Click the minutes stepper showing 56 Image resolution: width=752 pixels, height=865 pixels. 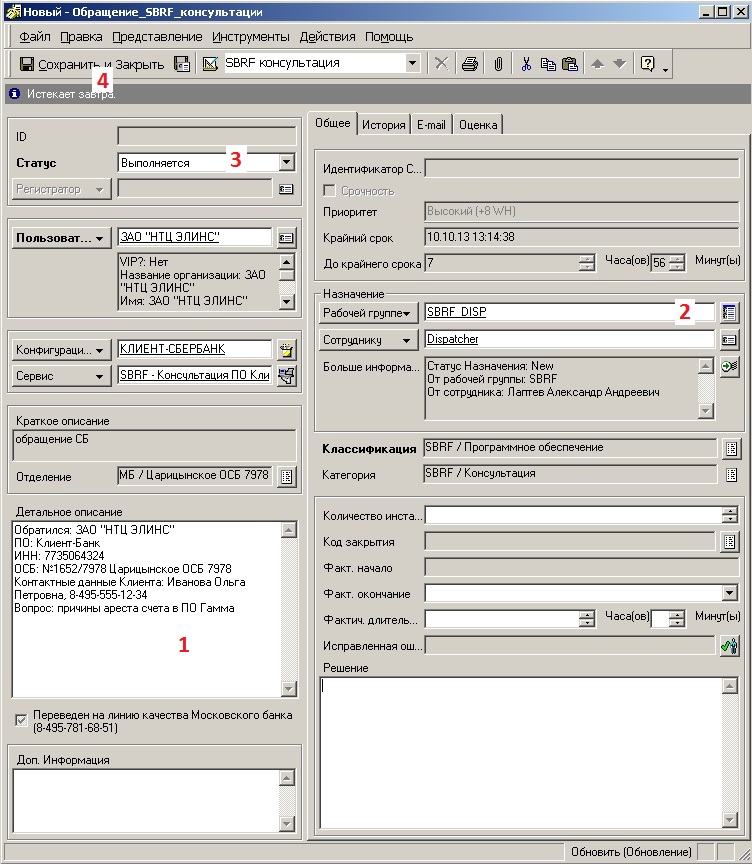point(677,263)
